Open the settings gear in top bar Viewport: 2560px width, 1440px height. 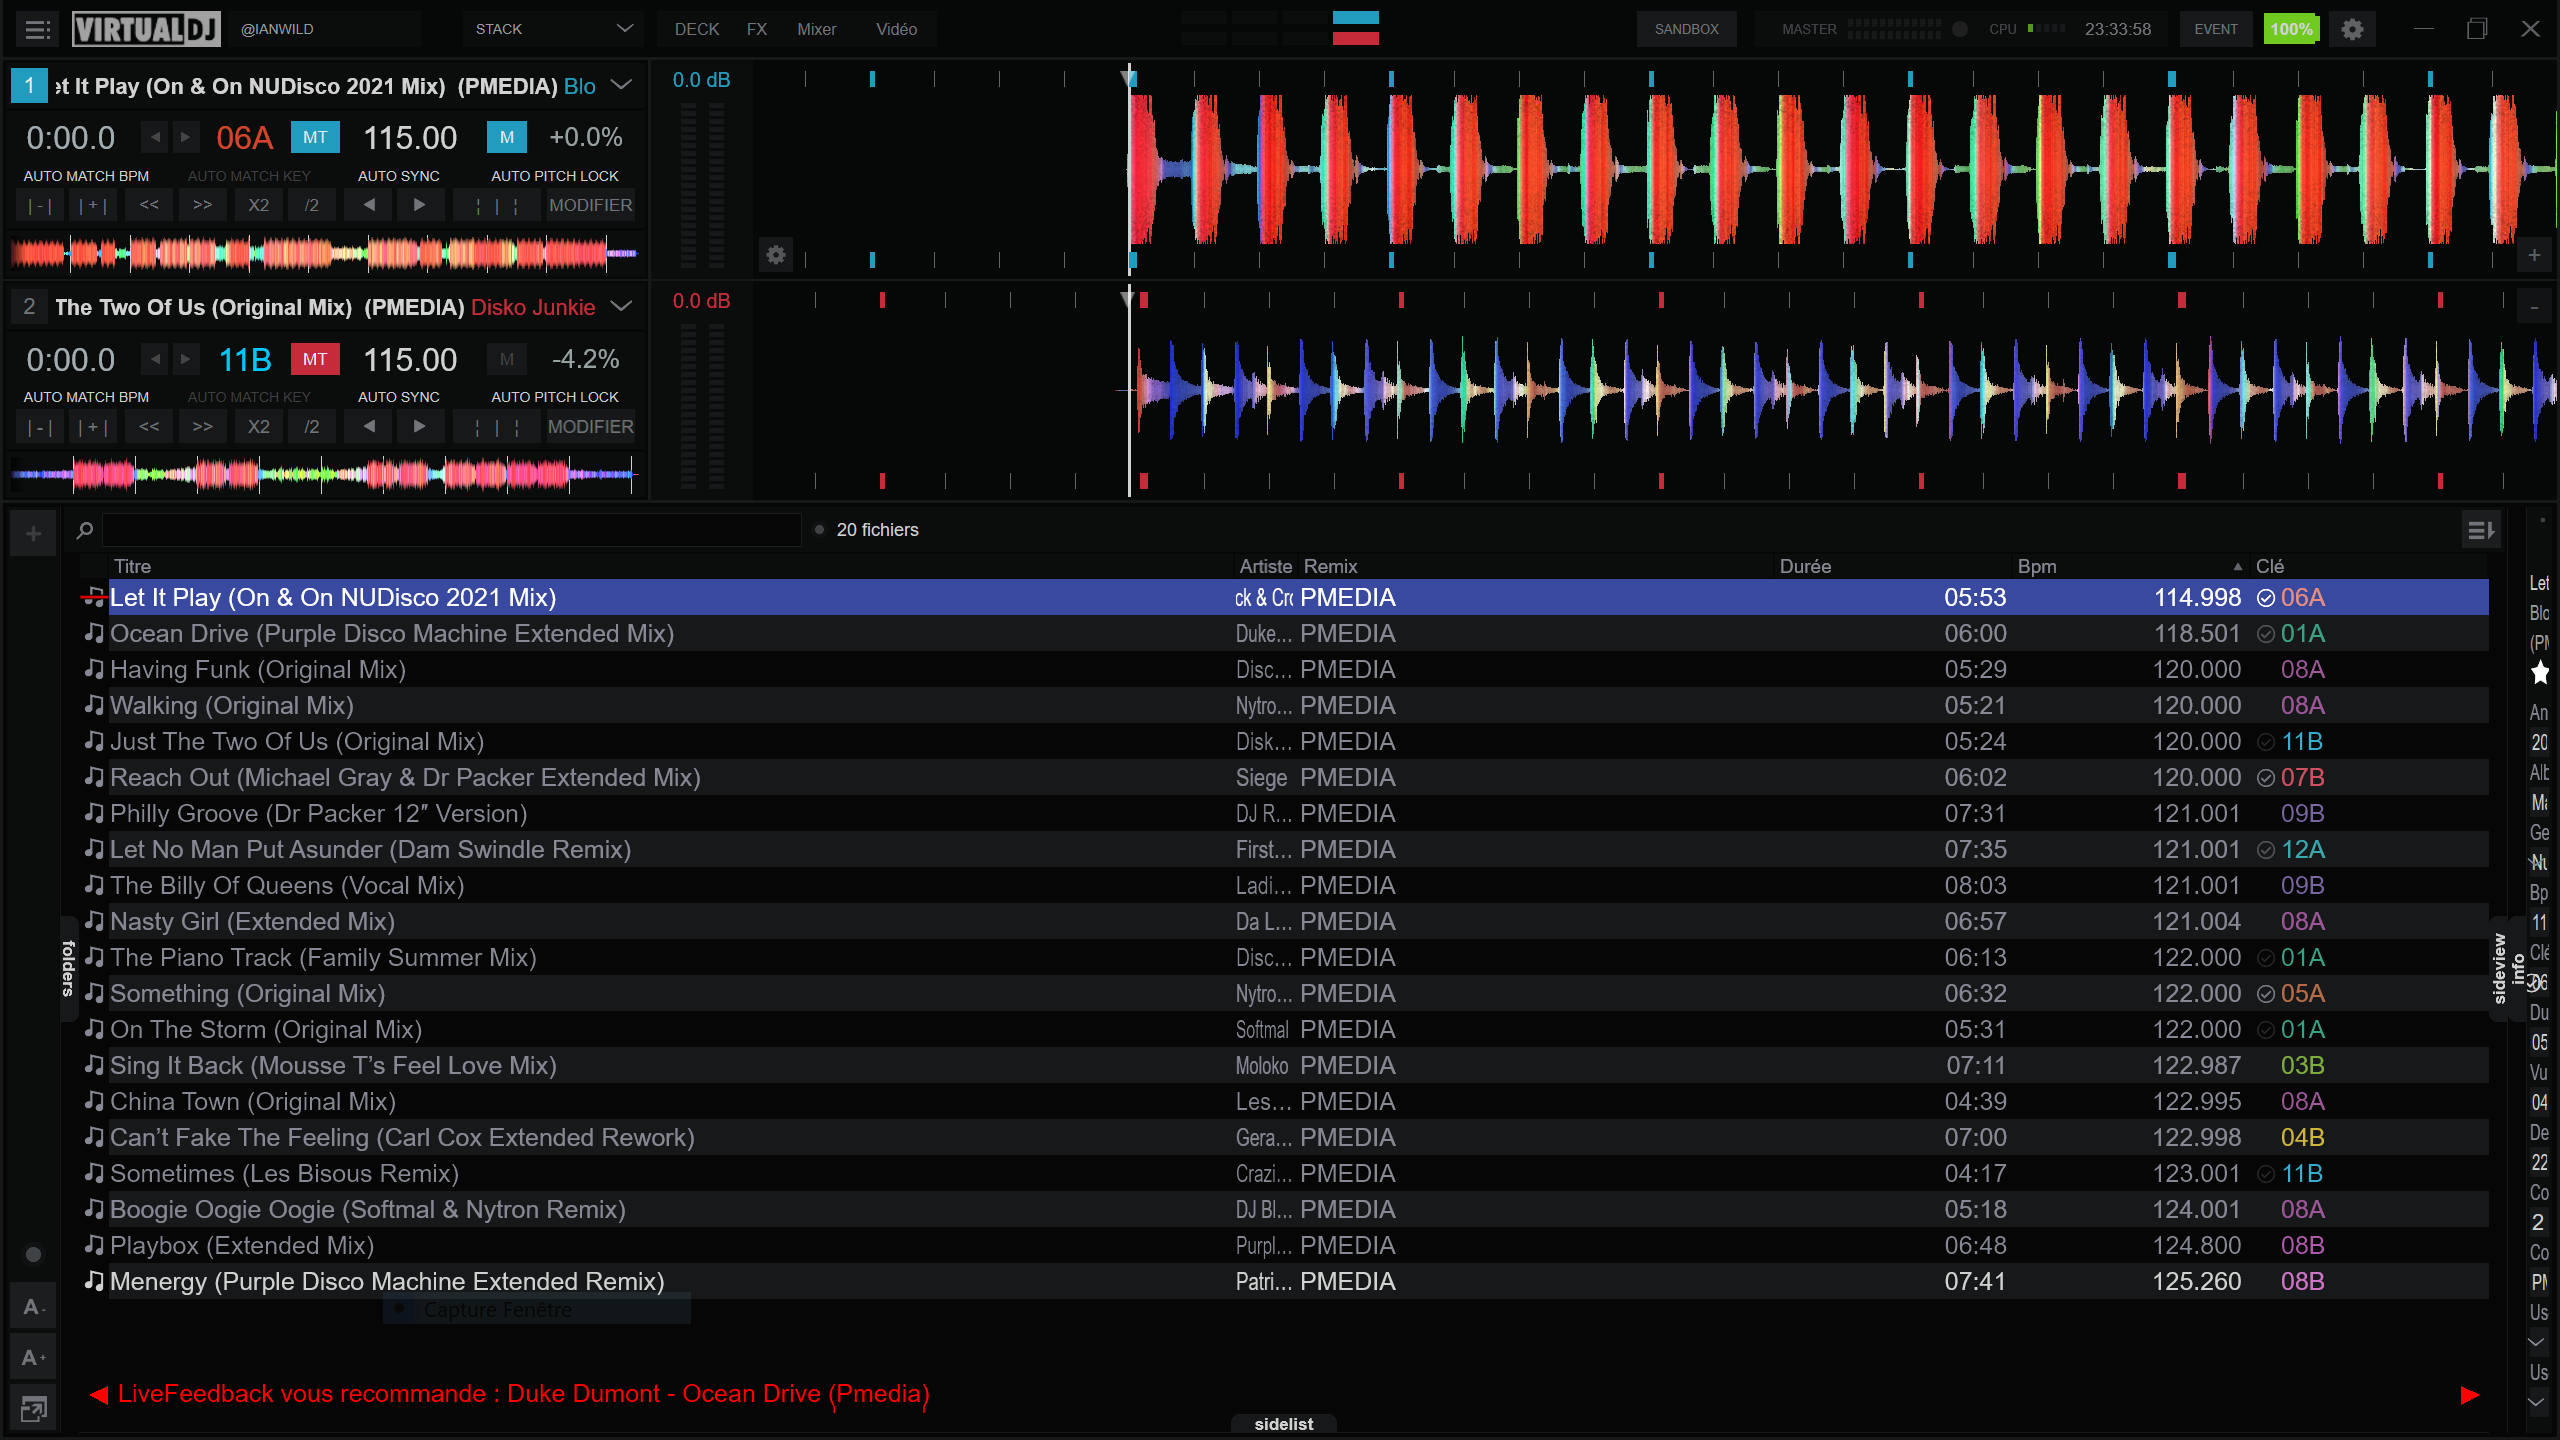coord(2352,29)
